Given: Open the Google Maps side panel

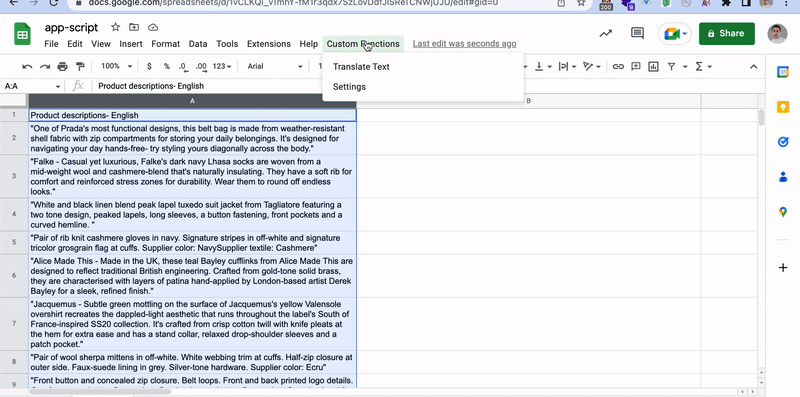Looking at the screenshot, I should tap(783, 212).
